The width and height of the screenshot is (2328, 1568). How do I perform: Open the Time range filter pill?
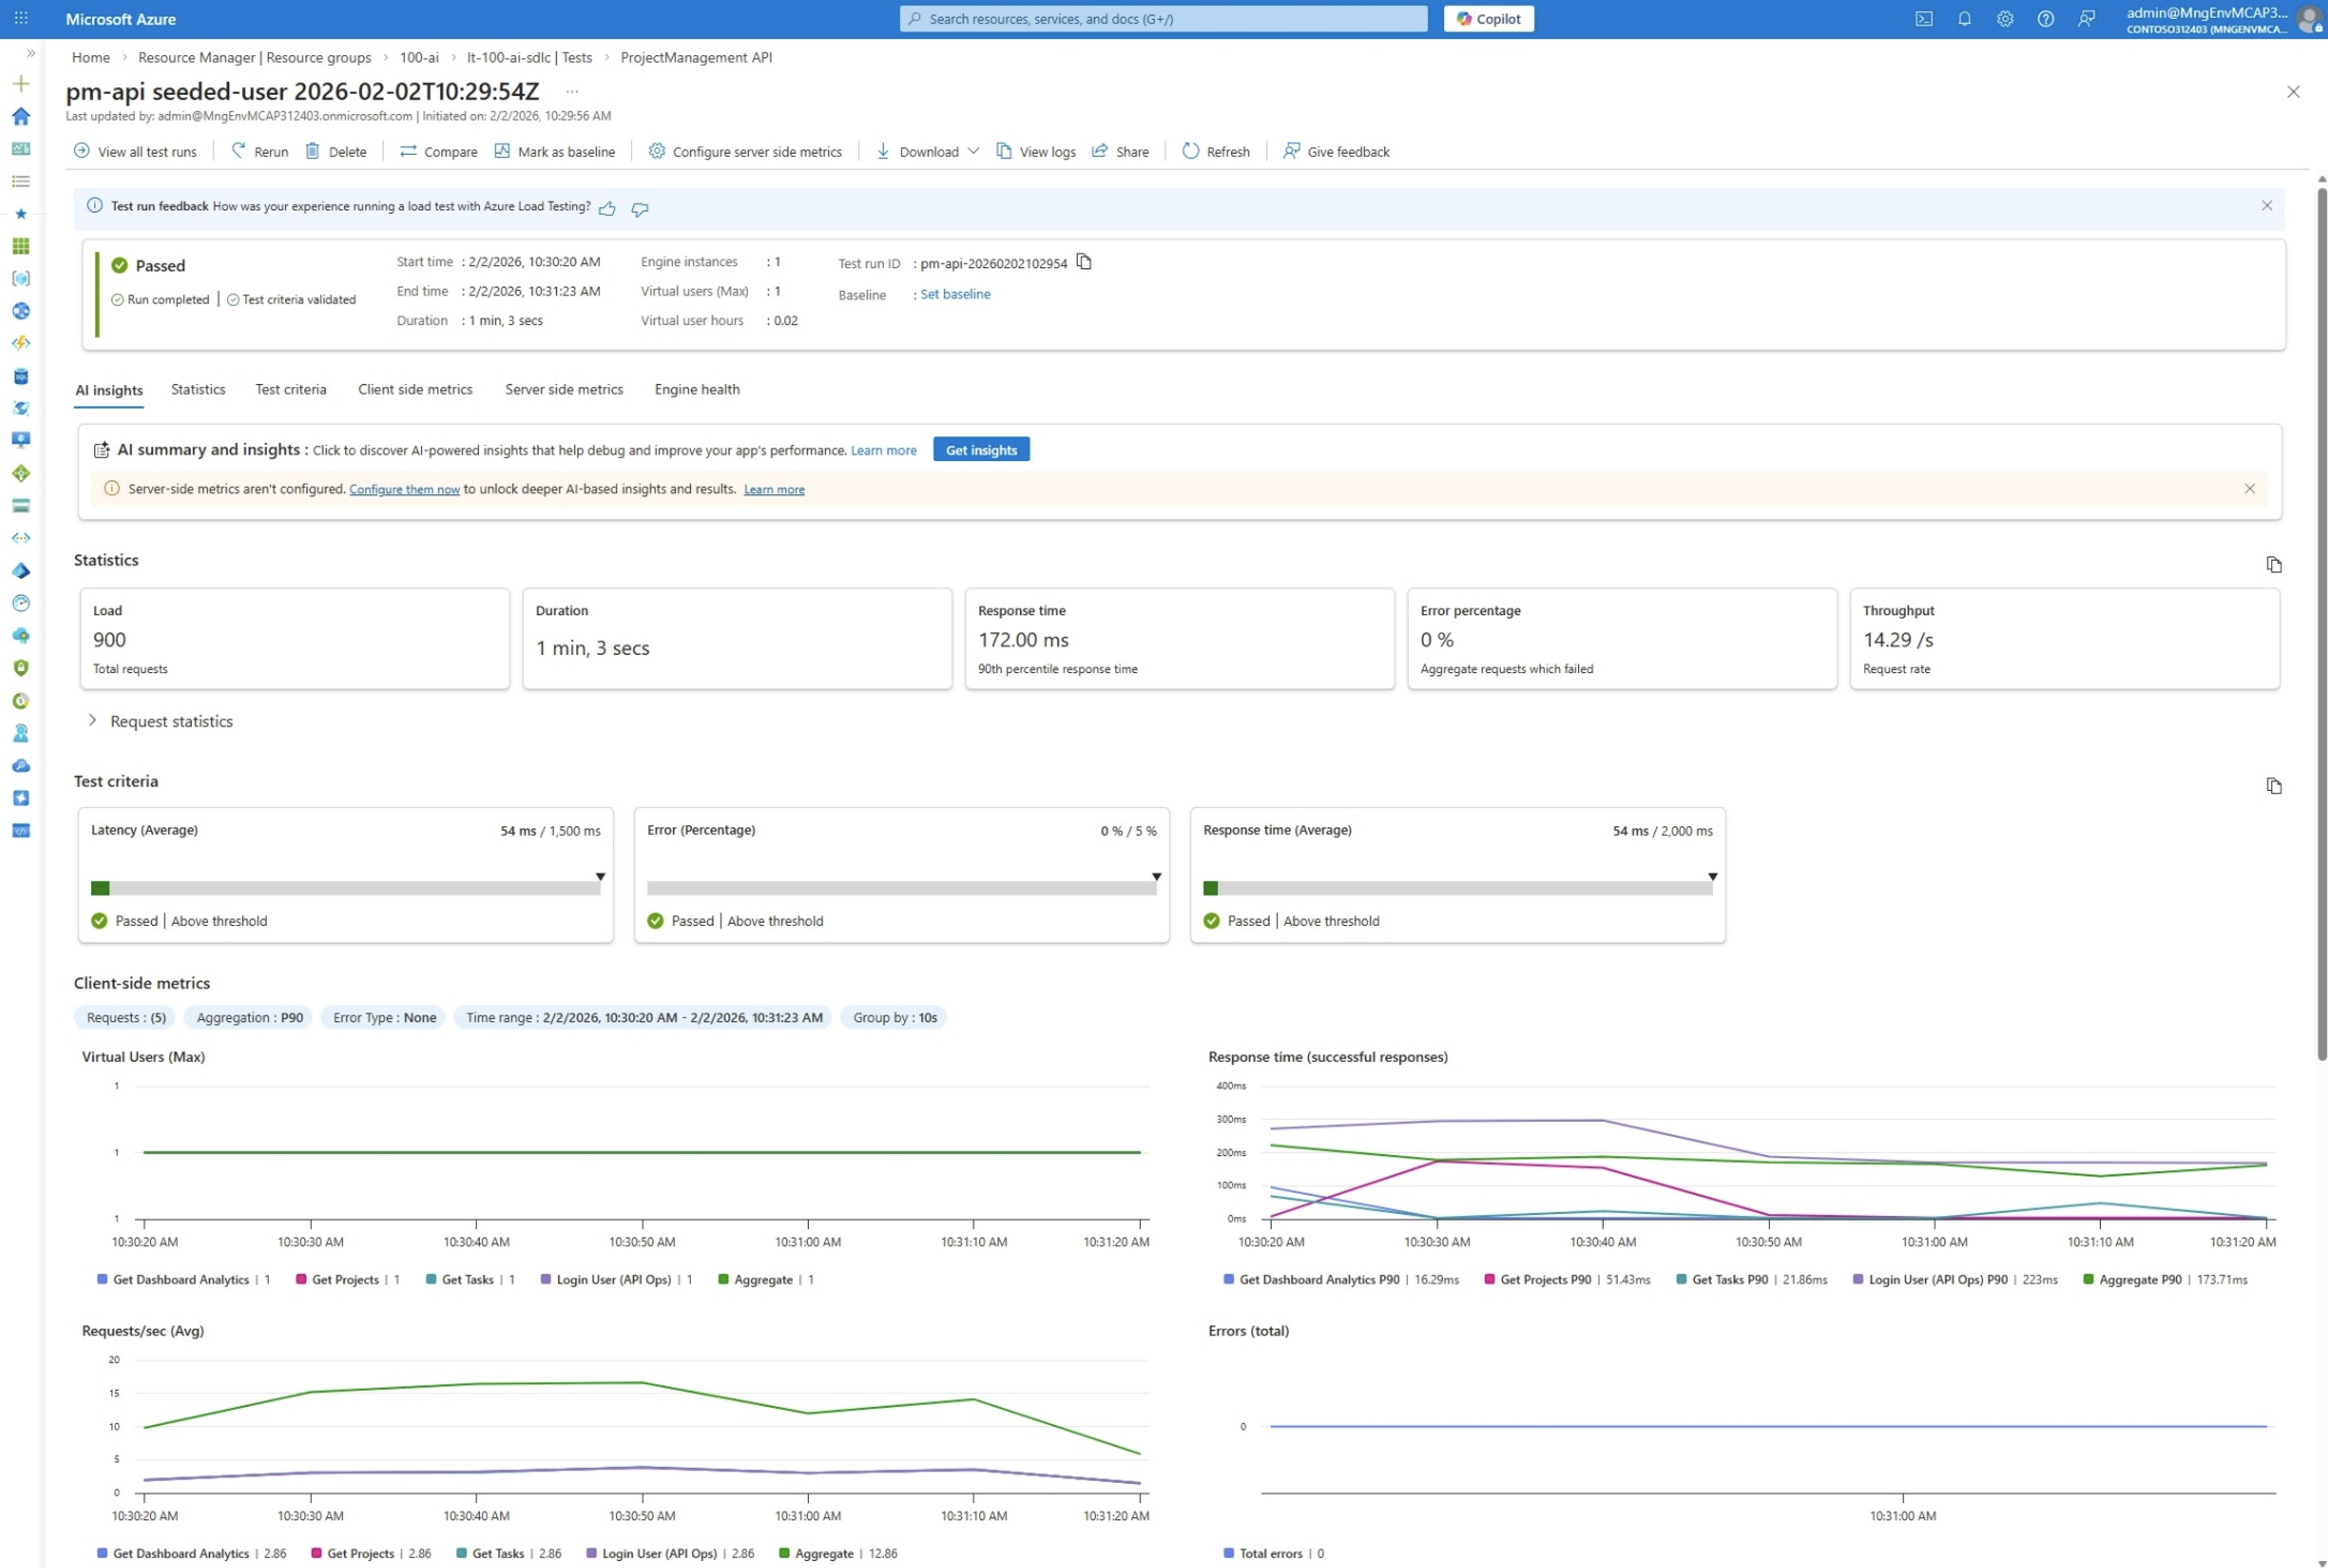tap(644, 1017)
